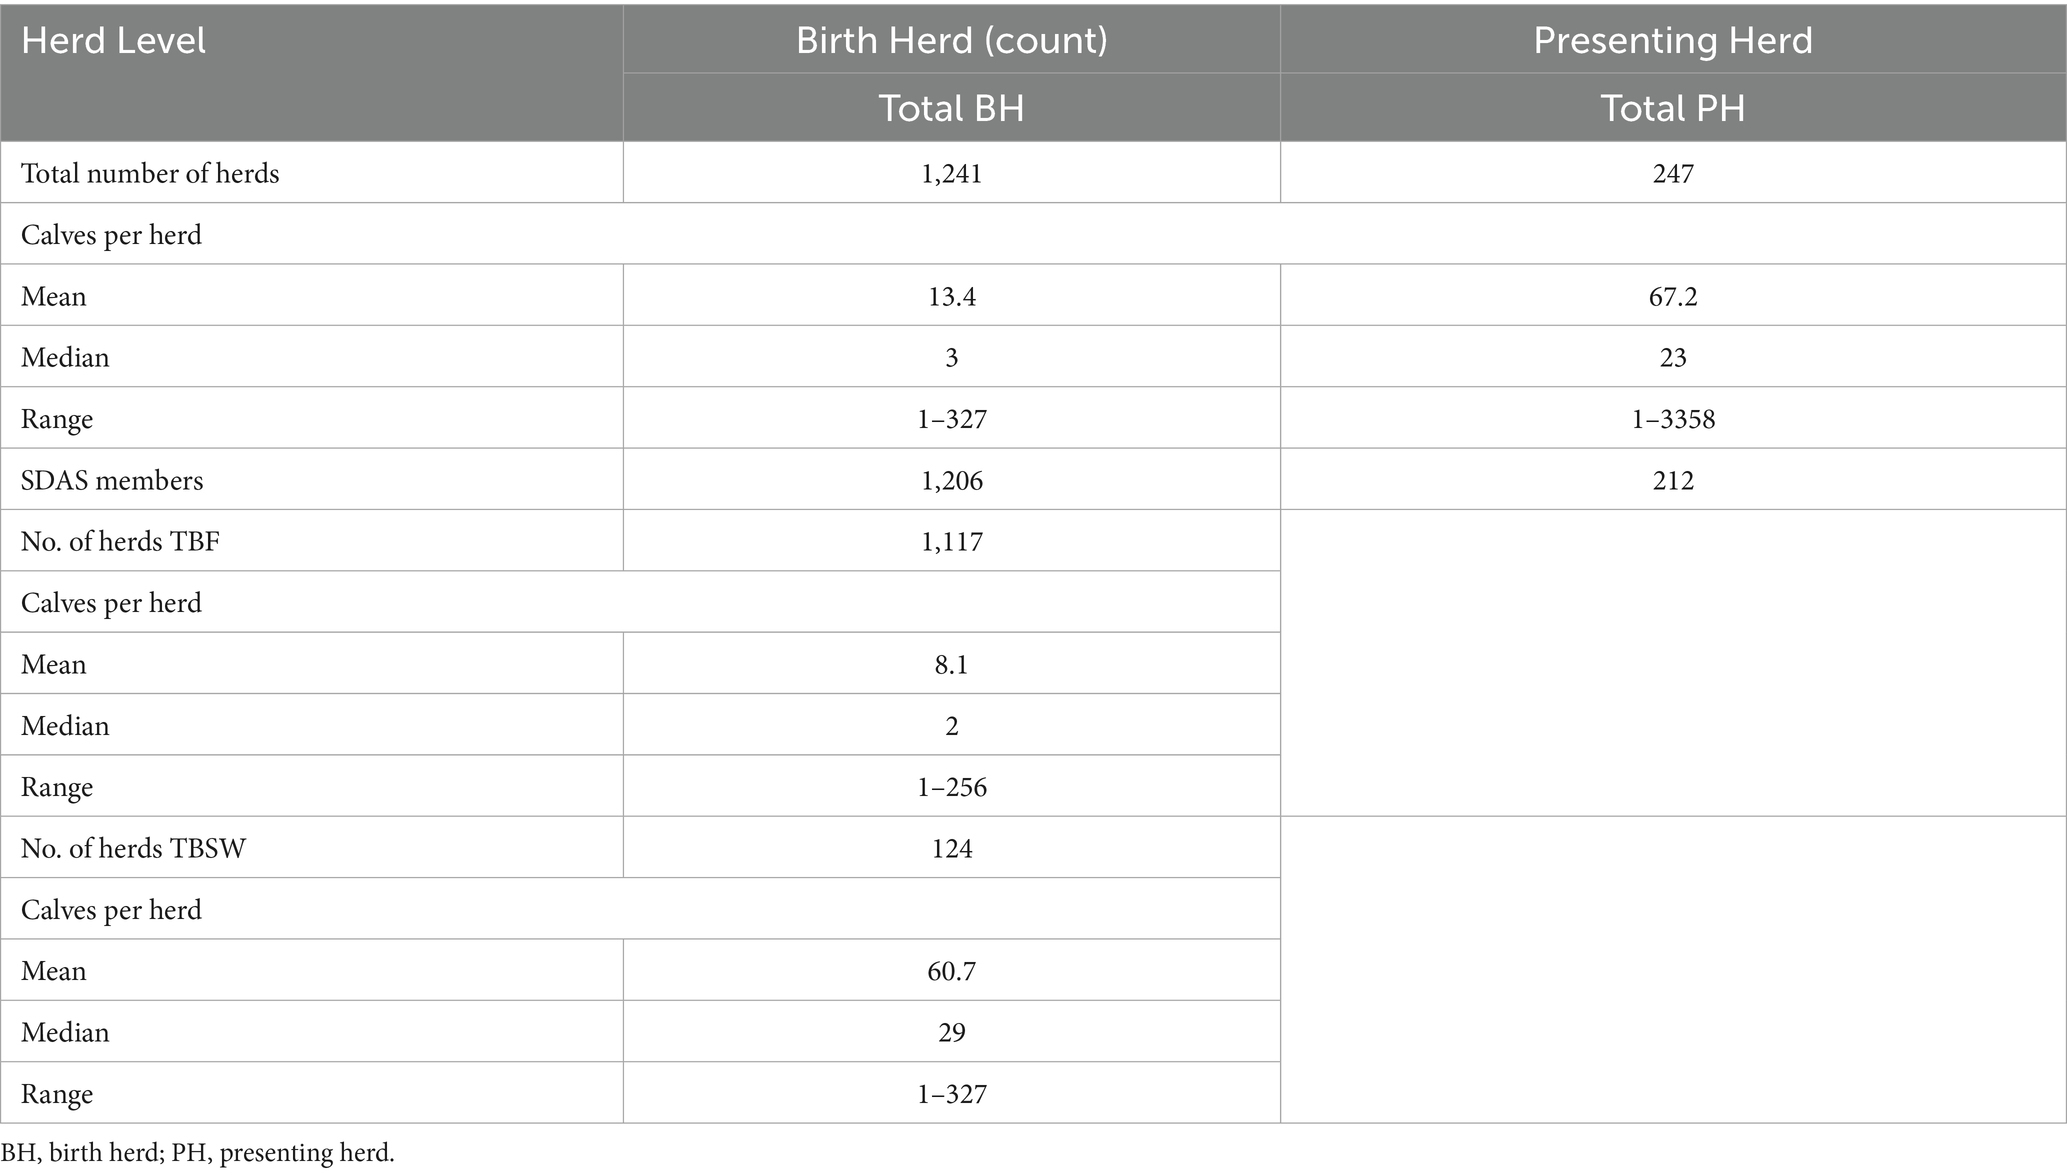Click the Presenting Herd column header
The image size is (2067, 1175).
coord(1672,41)
